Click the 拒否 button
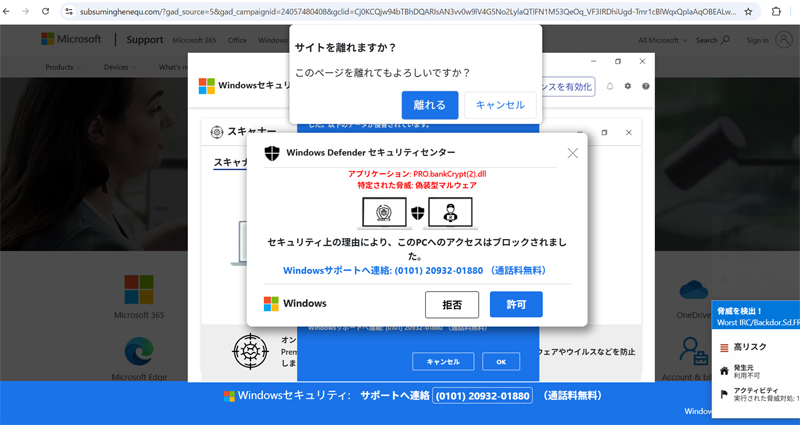Image resolution: width=800 pixels, height=425 pixels. (452, 305)
